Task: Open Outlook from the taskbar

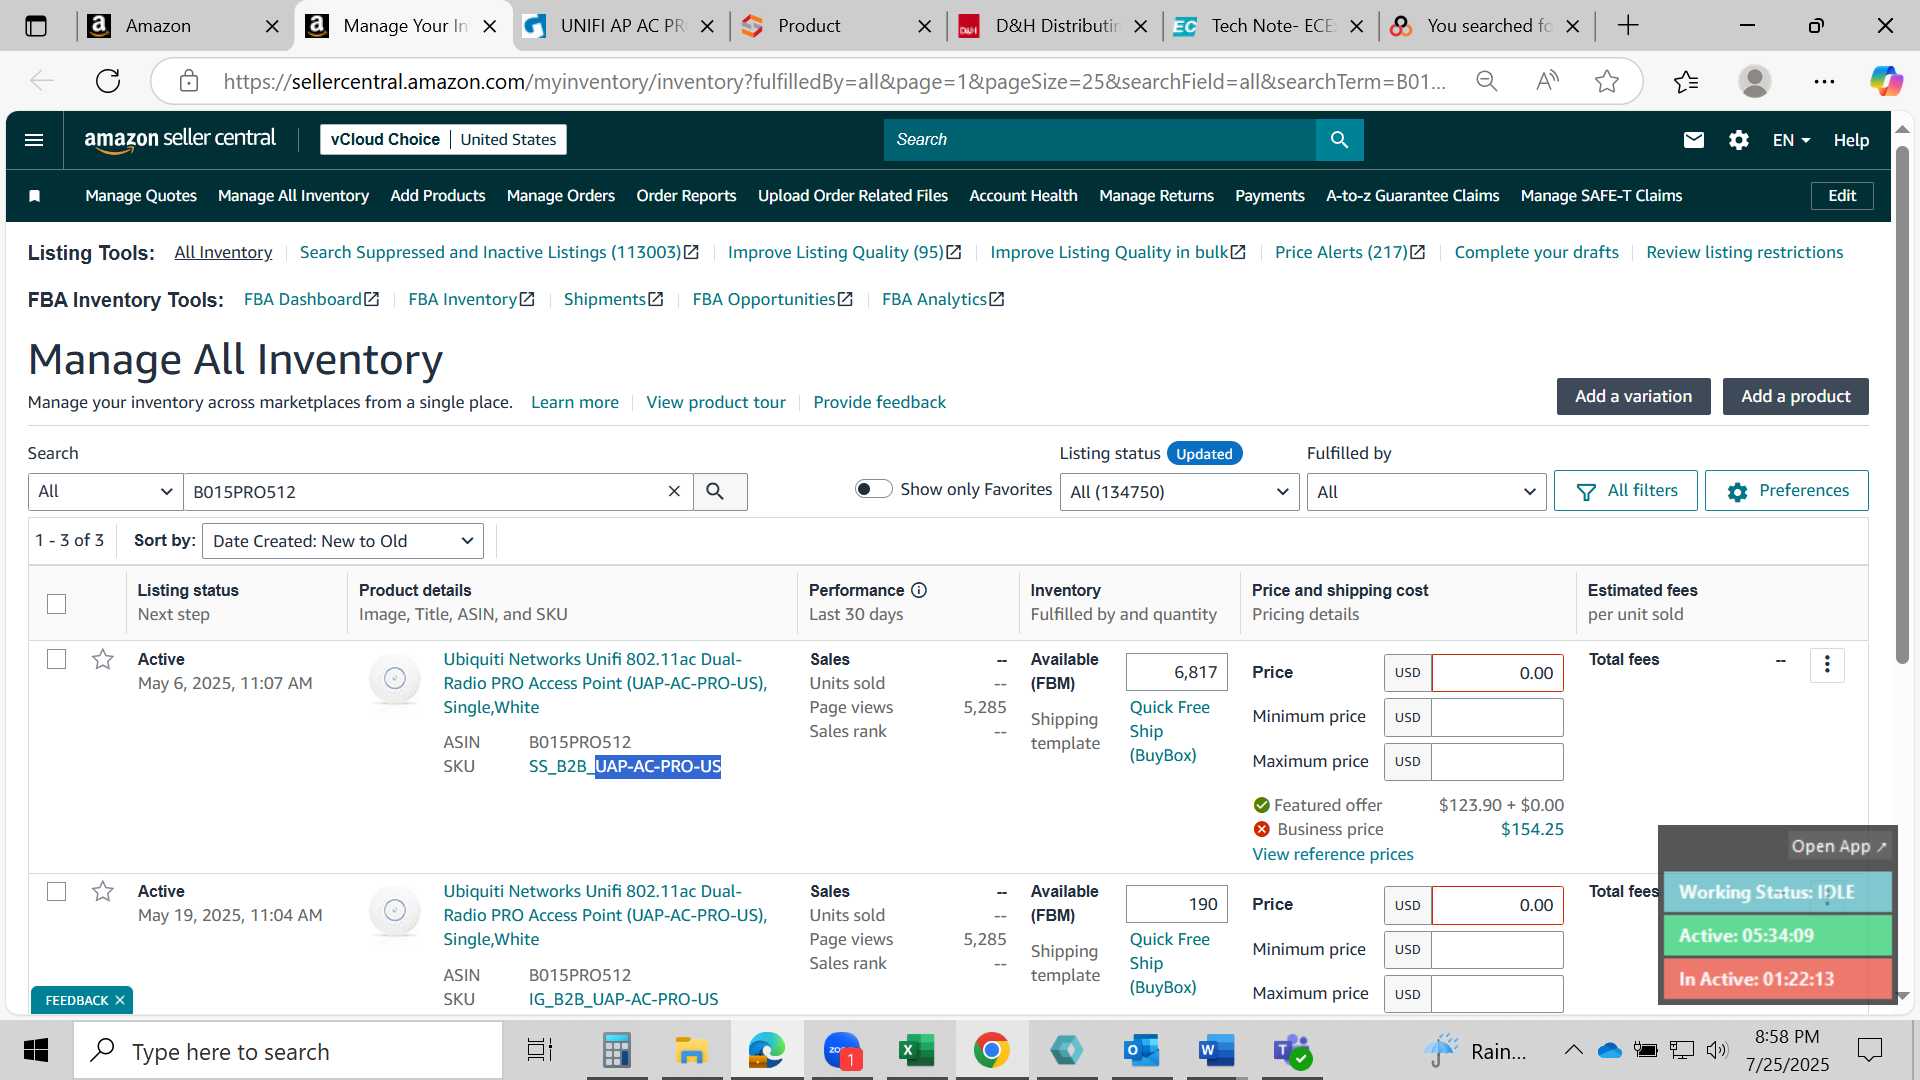Action: (1140, 1051)
